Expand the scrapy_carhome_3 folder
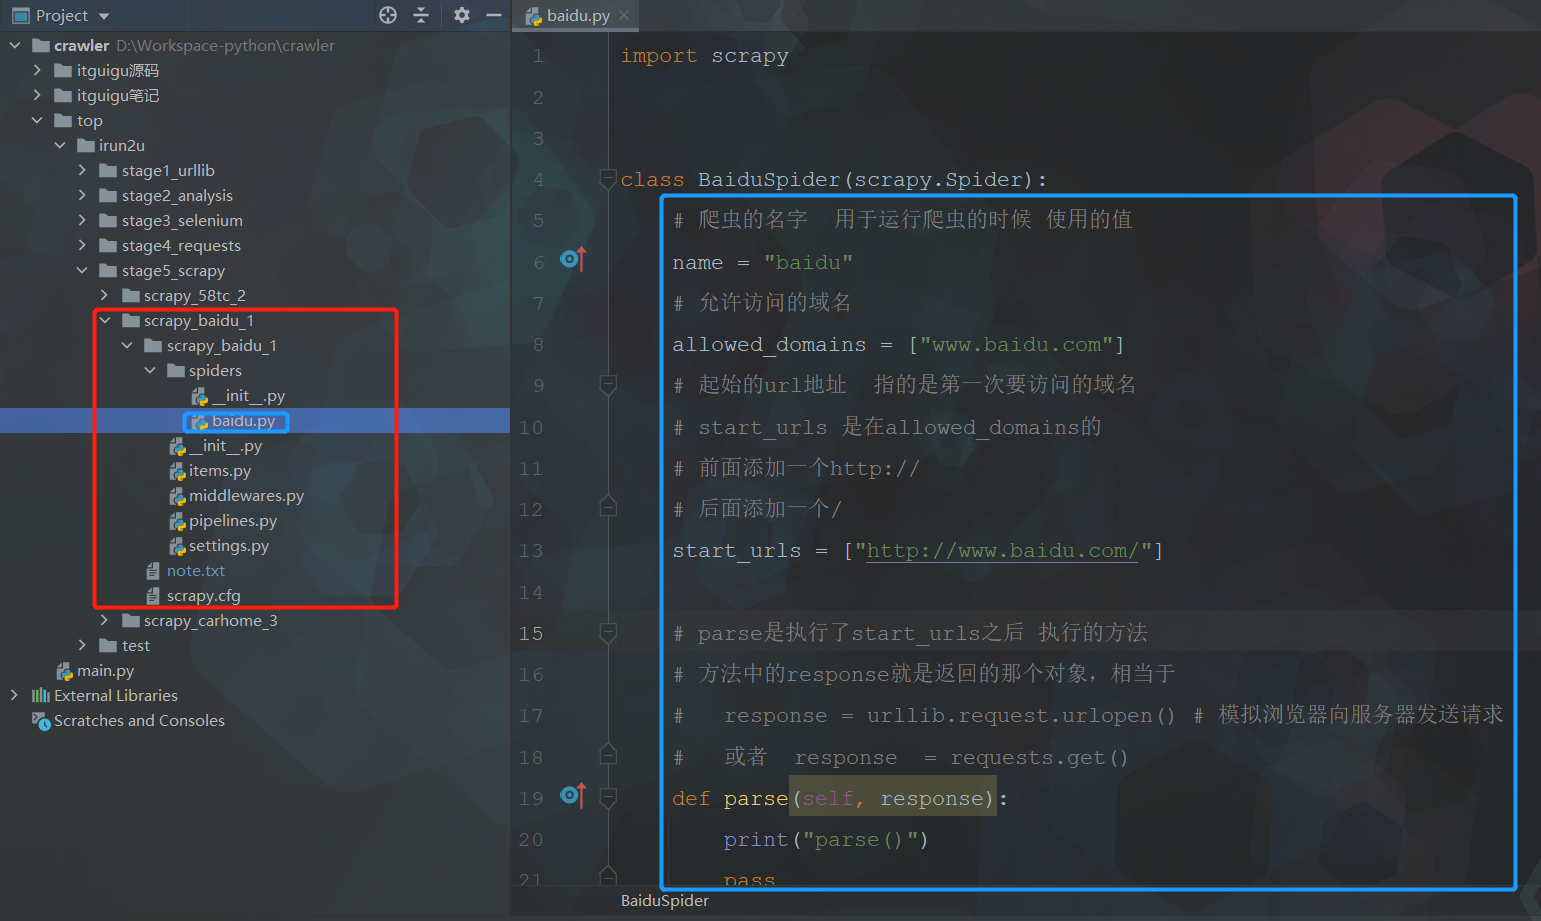The image size is (1541, 921). [x=104, y=620]
